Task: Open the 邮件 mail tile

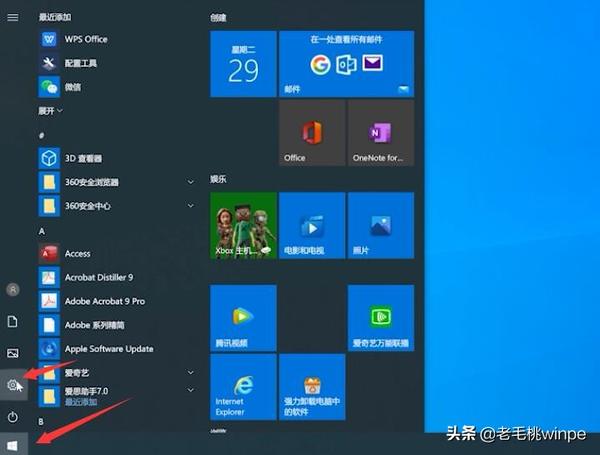Action: pyautogui.click(x=347, y=64)
